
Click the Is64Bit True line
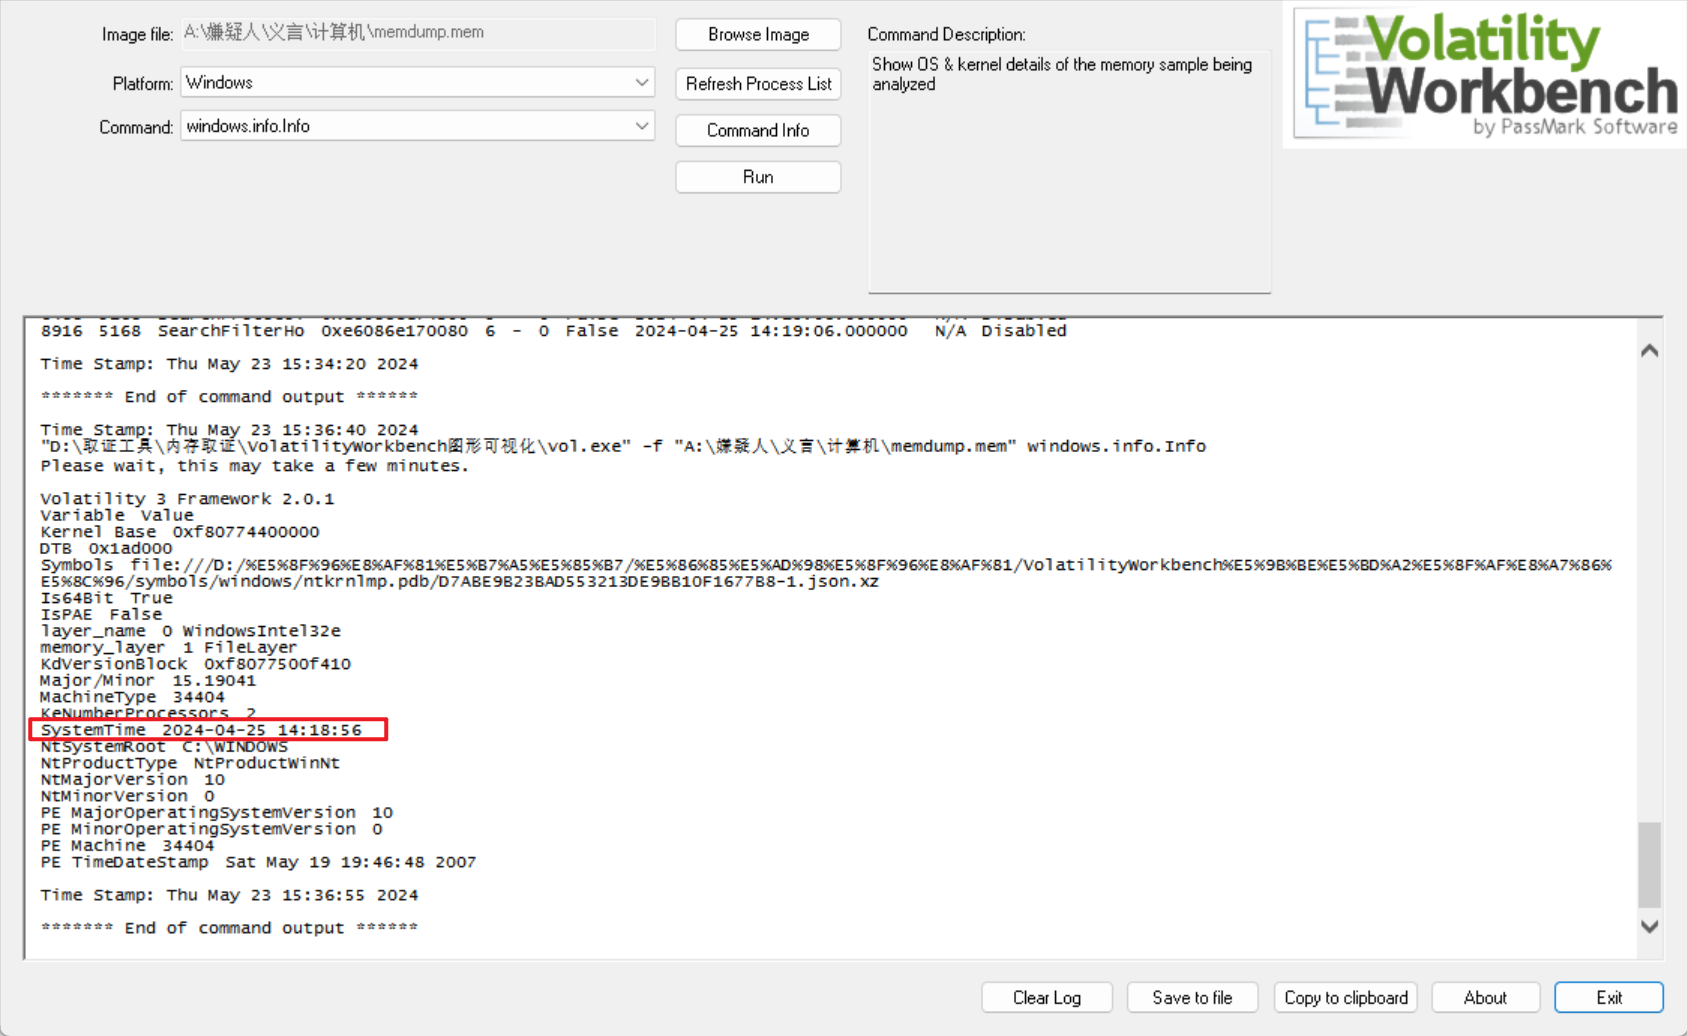[x=106, y=598]
